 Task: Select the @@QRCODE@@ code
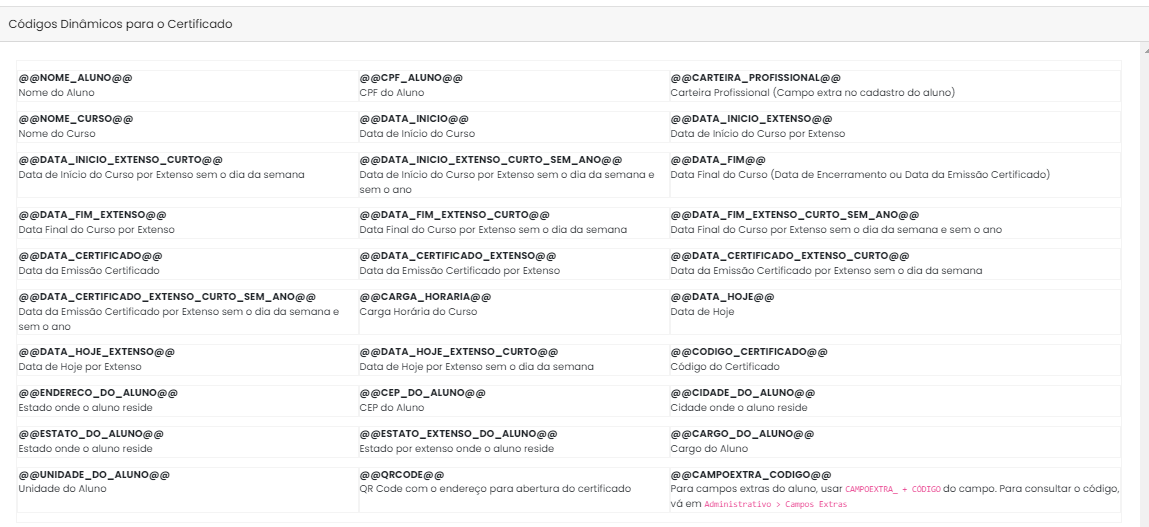click(x=401, y=474)
